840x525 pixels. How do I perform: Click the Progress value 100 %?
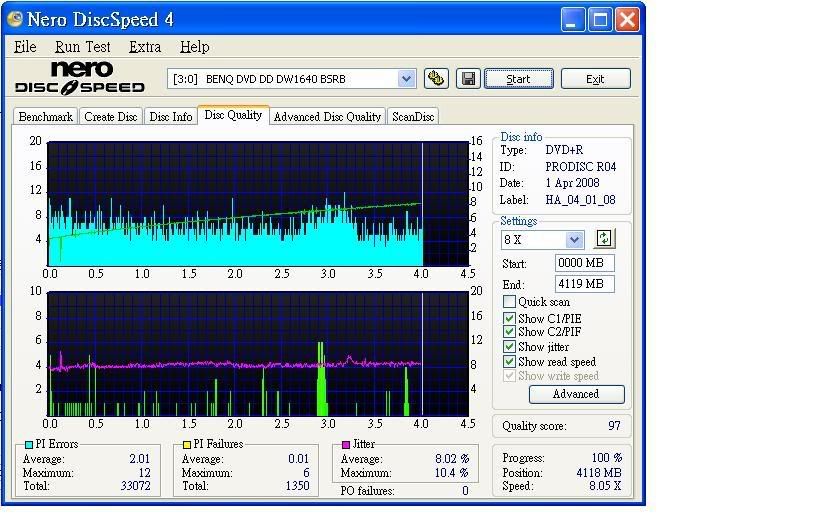tap(607, 458)
